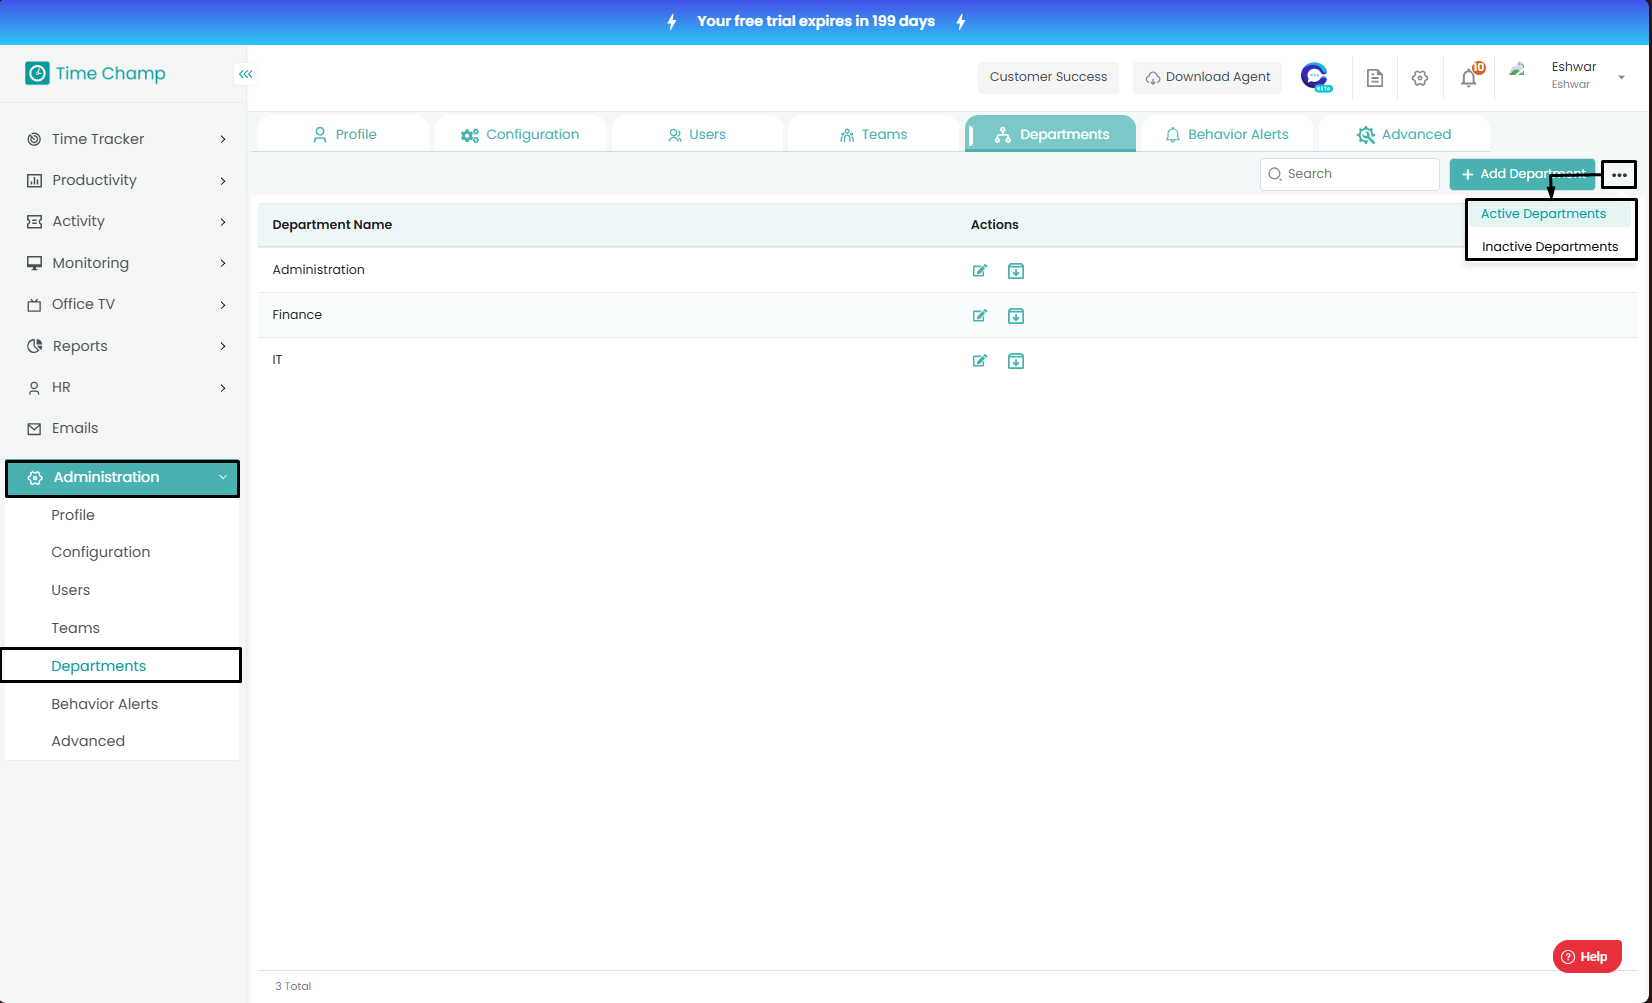Open the notifications bell icon
The image size is (1652, 1003).
tap(1468, 78)
